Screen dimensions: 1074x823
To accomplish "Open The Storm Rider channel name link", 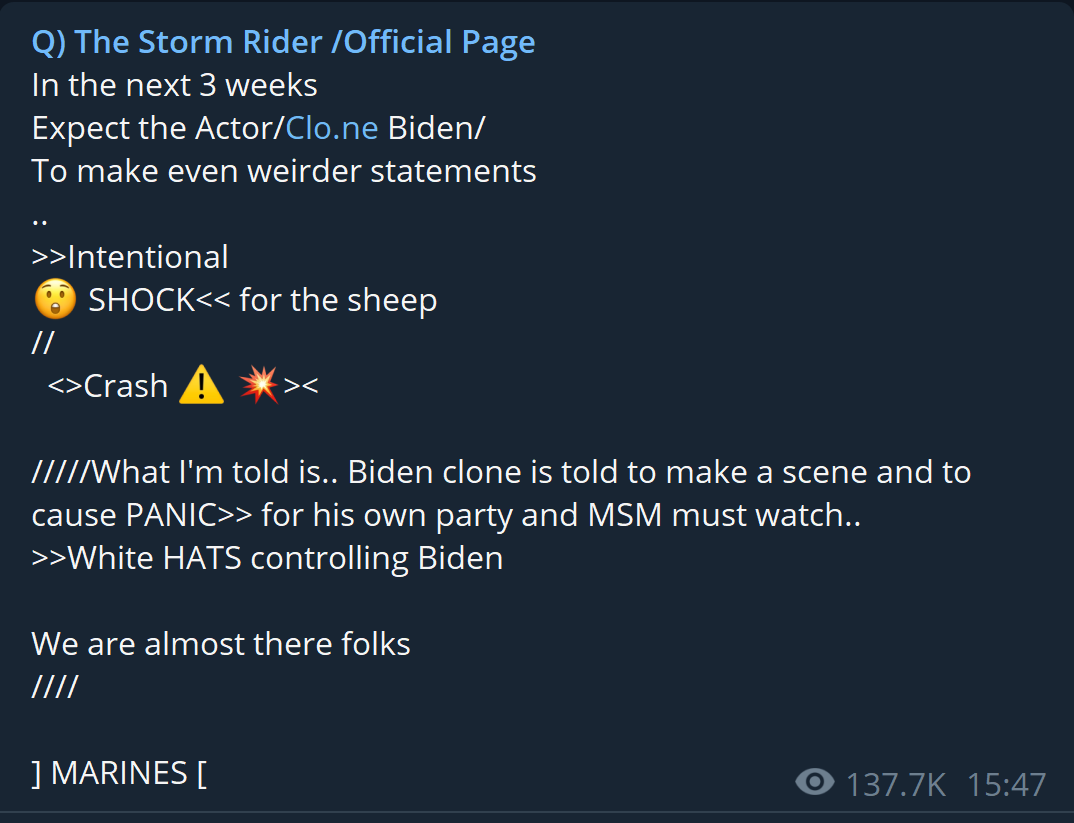I will point(283,42).
